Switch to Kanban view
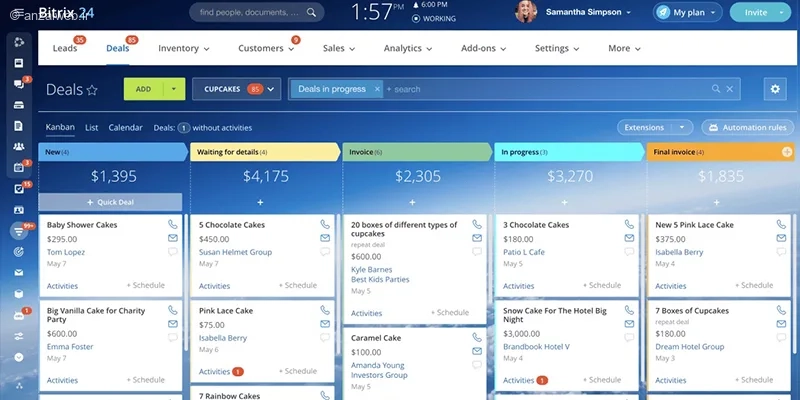Image resolution: width=800 pixels, height=400 pixels. click(x=60, y=127)
